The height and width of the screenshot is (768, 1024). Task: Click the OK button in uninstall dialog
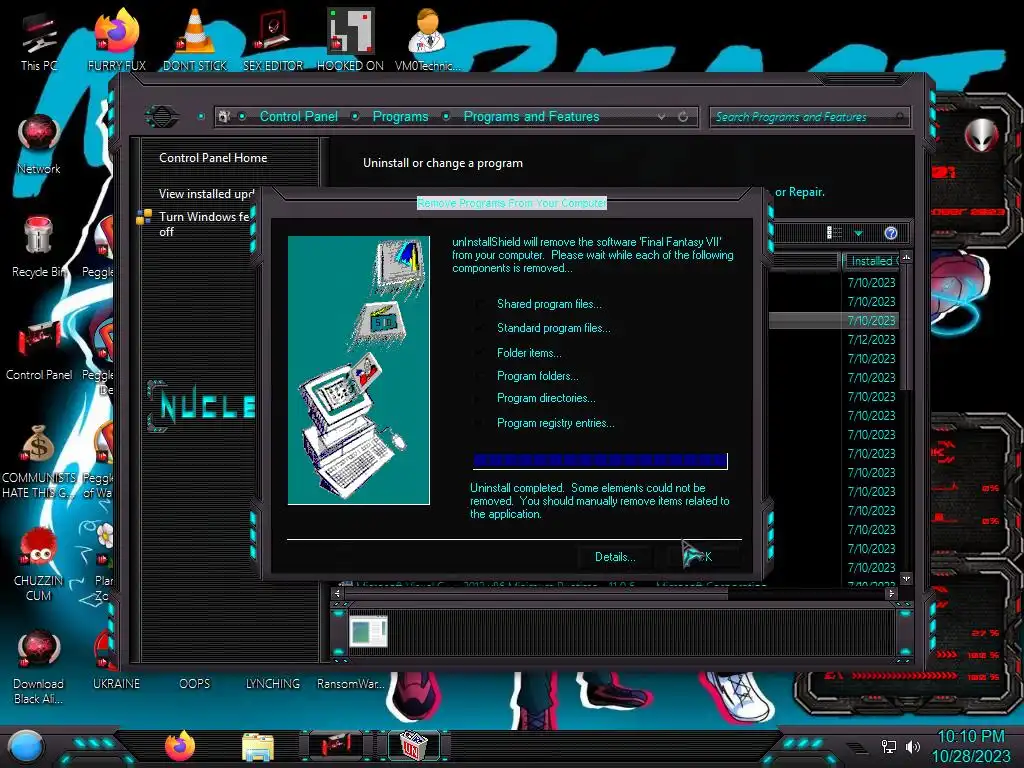tap(705, 557)
